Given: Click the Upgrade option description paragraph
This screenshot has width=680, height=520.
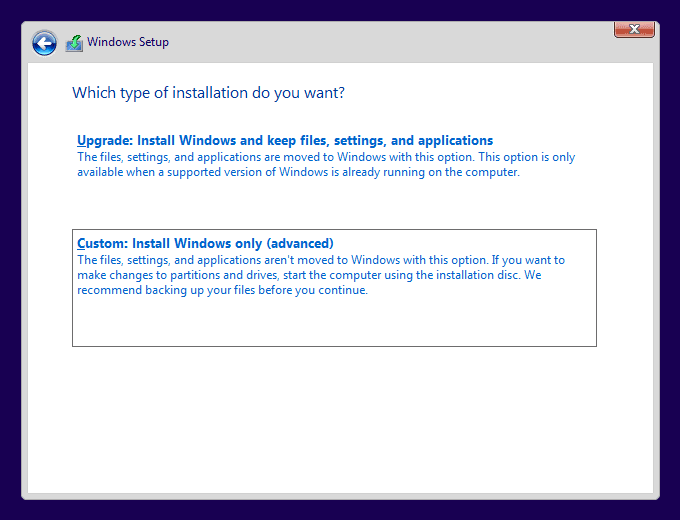Looking at the screenshot, I should pos(326,164).
